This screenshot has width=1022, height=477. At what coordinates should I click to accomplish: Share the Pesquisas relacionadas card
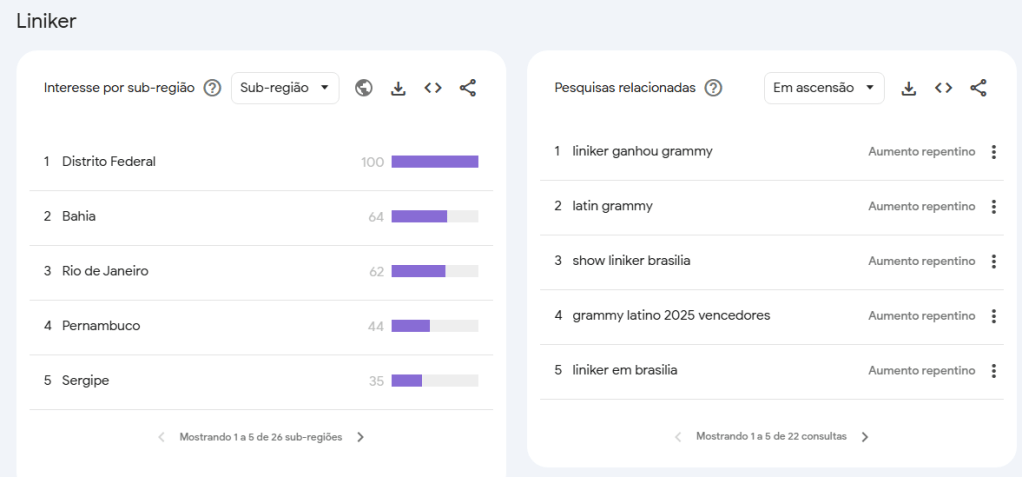pyautogui.click(x=978, y=88)
